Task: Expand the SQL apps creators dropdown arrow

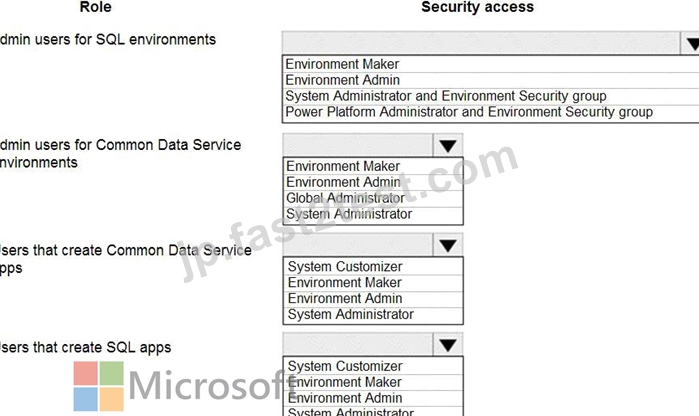Action: [x=448, y=345]
